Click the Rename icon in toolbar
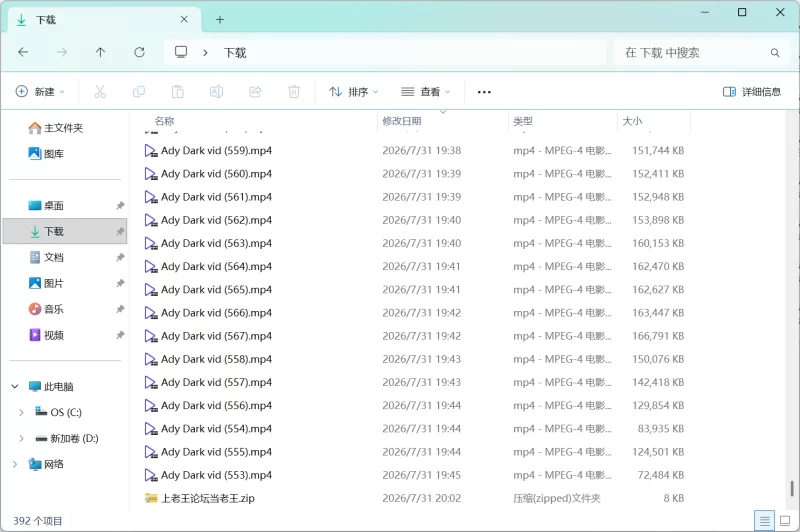This screenshot has width=800, height=532. pos(216,92)
